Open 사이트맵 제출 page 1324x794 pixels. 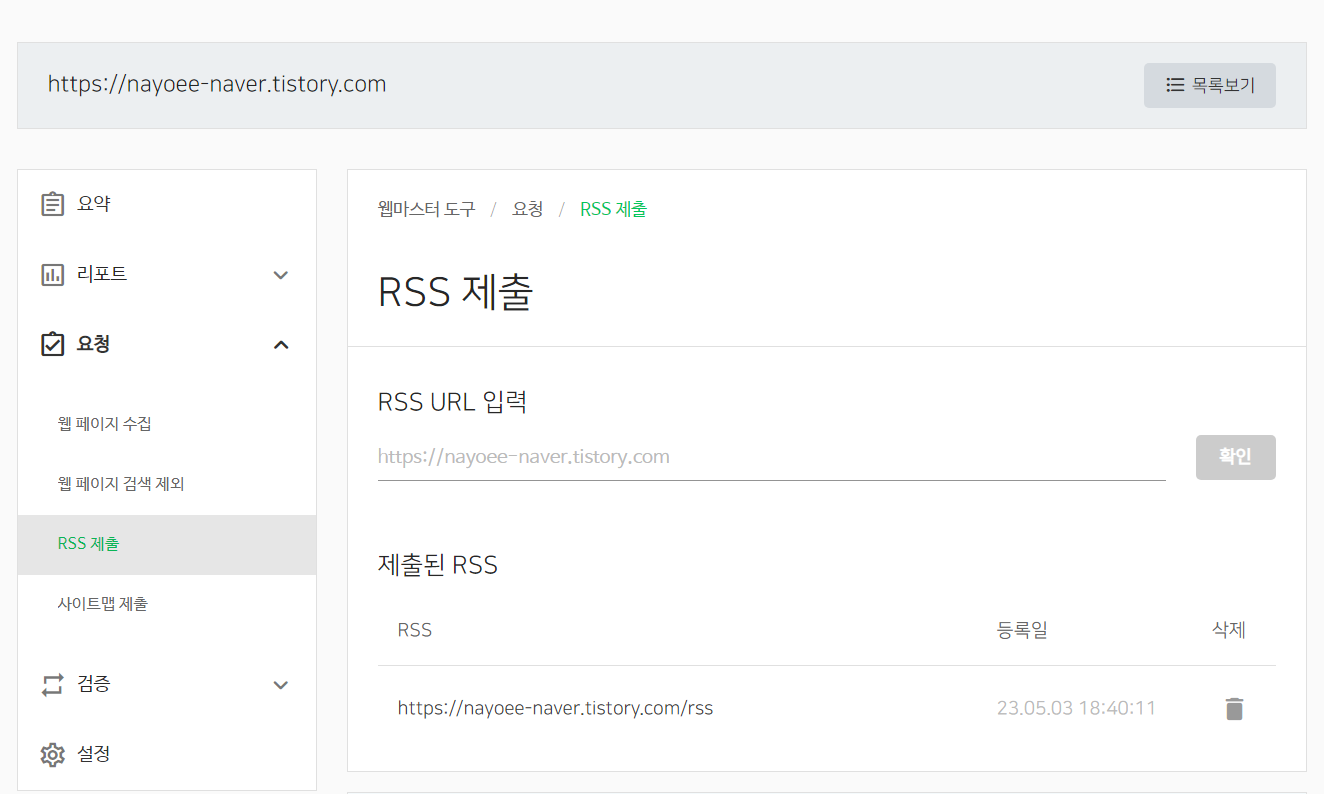click(x=103, y=604)
